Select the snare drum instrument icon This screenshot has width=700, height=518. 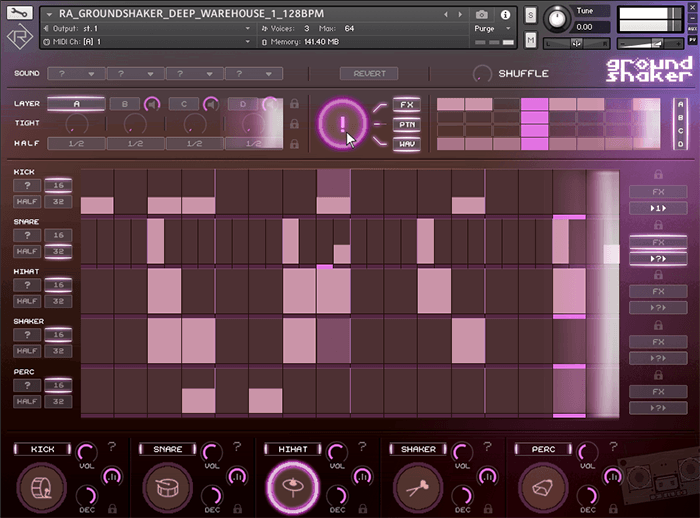(x=167, y=487)
